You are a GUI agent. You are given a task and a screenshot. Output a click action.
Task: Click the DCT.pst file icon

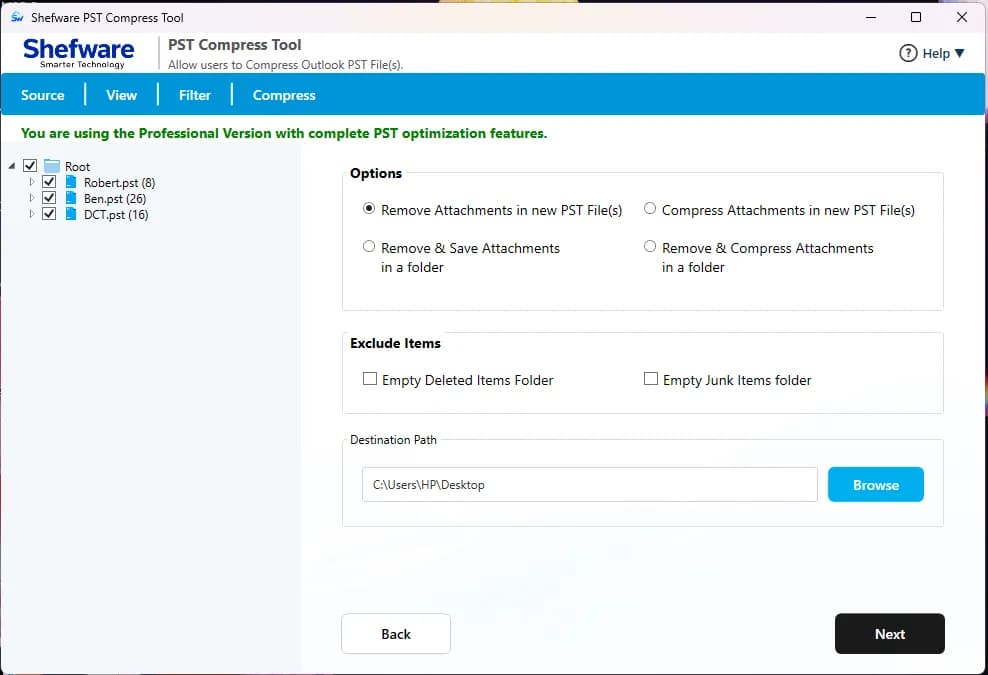[71, 214]
